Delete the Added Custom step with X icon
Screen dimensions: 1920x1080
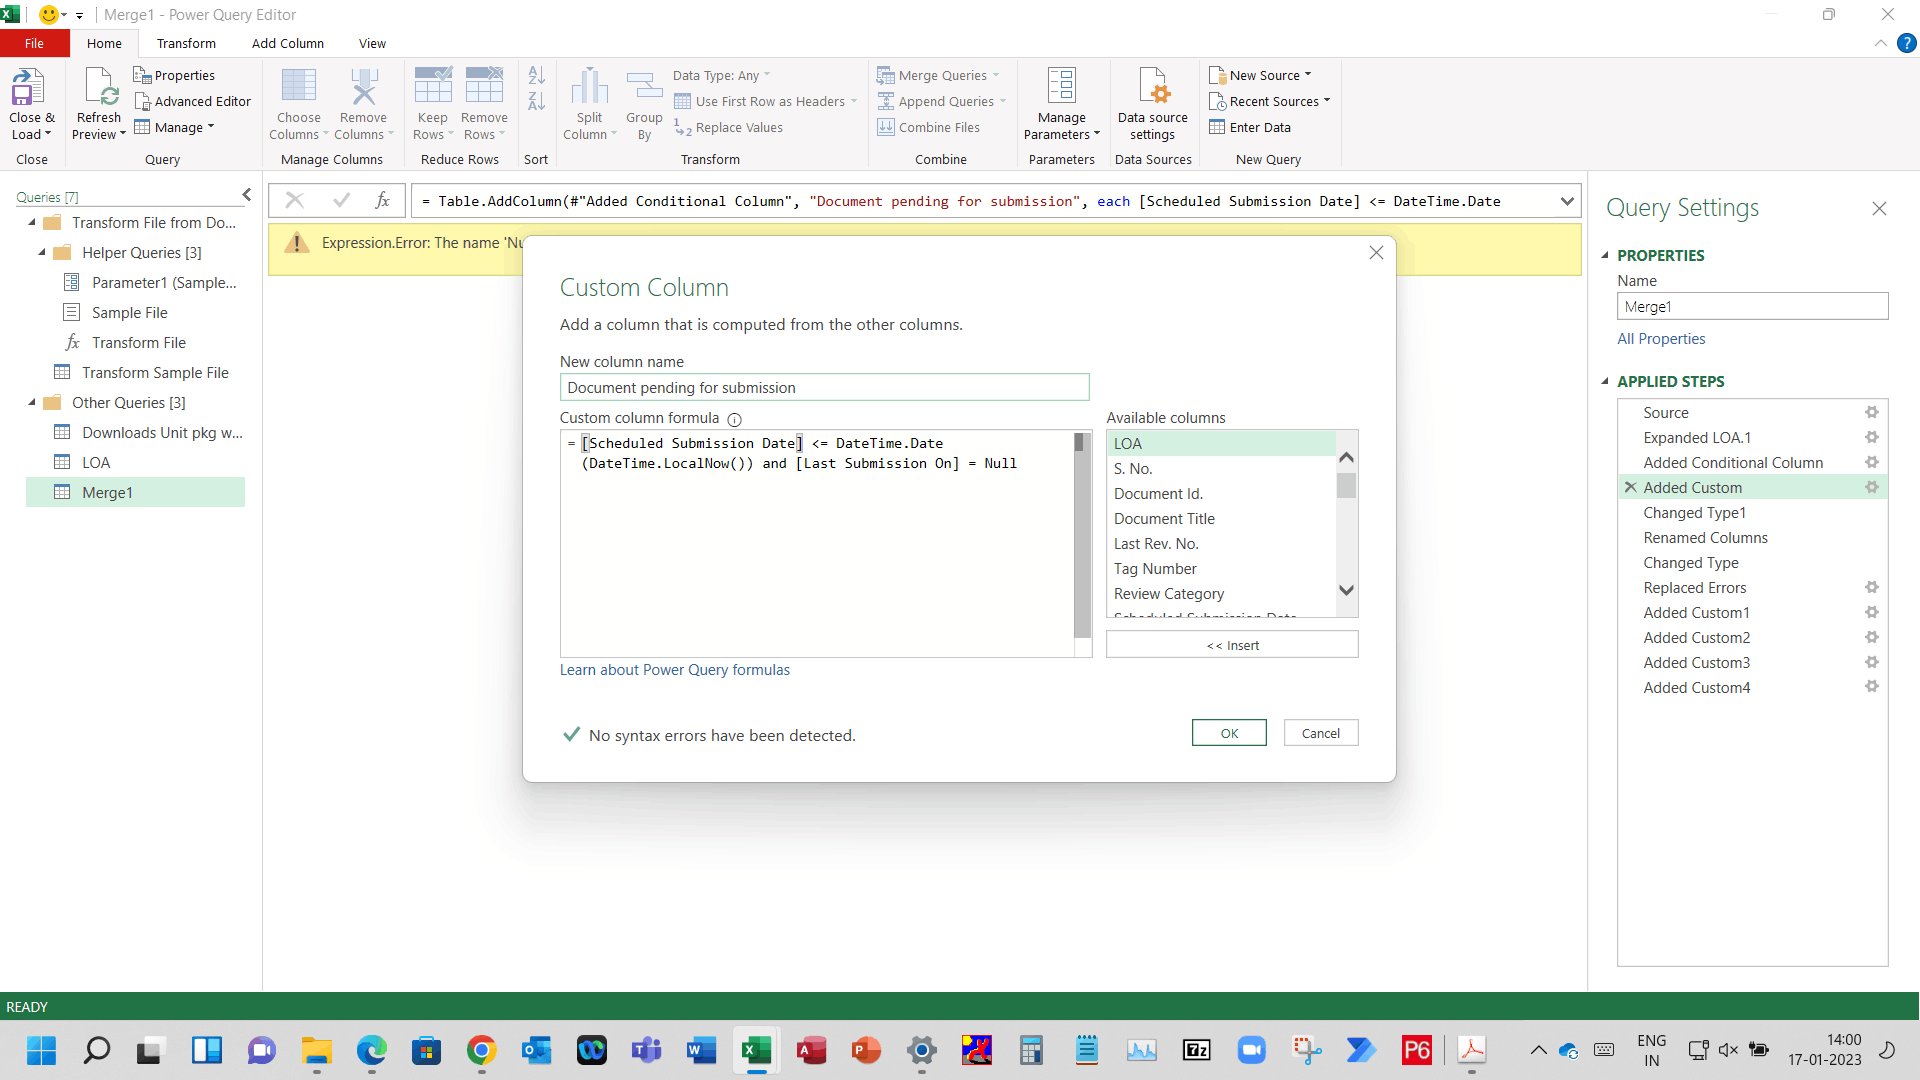pos(1630,487)
